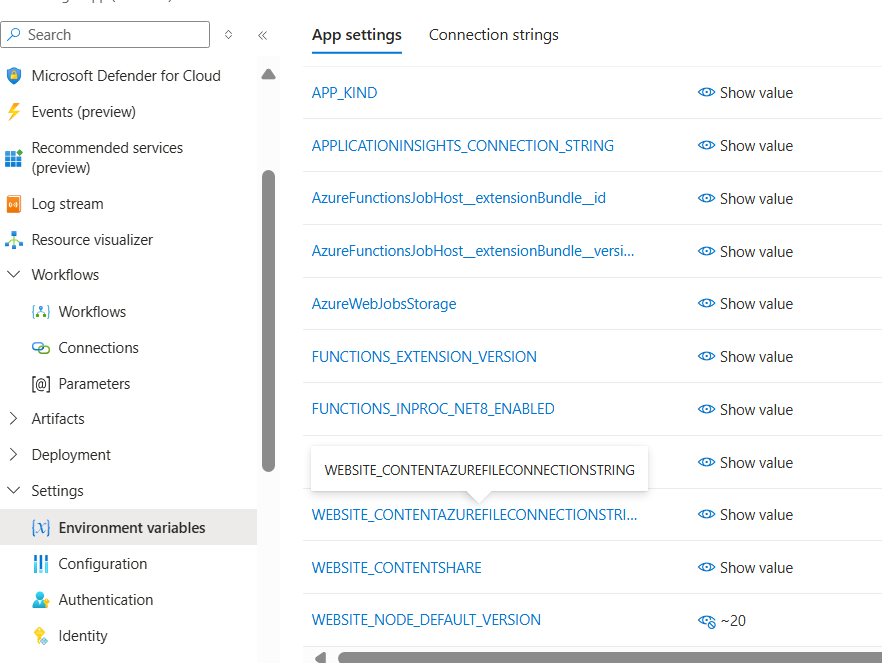Collapse the sidebar with double-chevron icon

pos(263,35)
